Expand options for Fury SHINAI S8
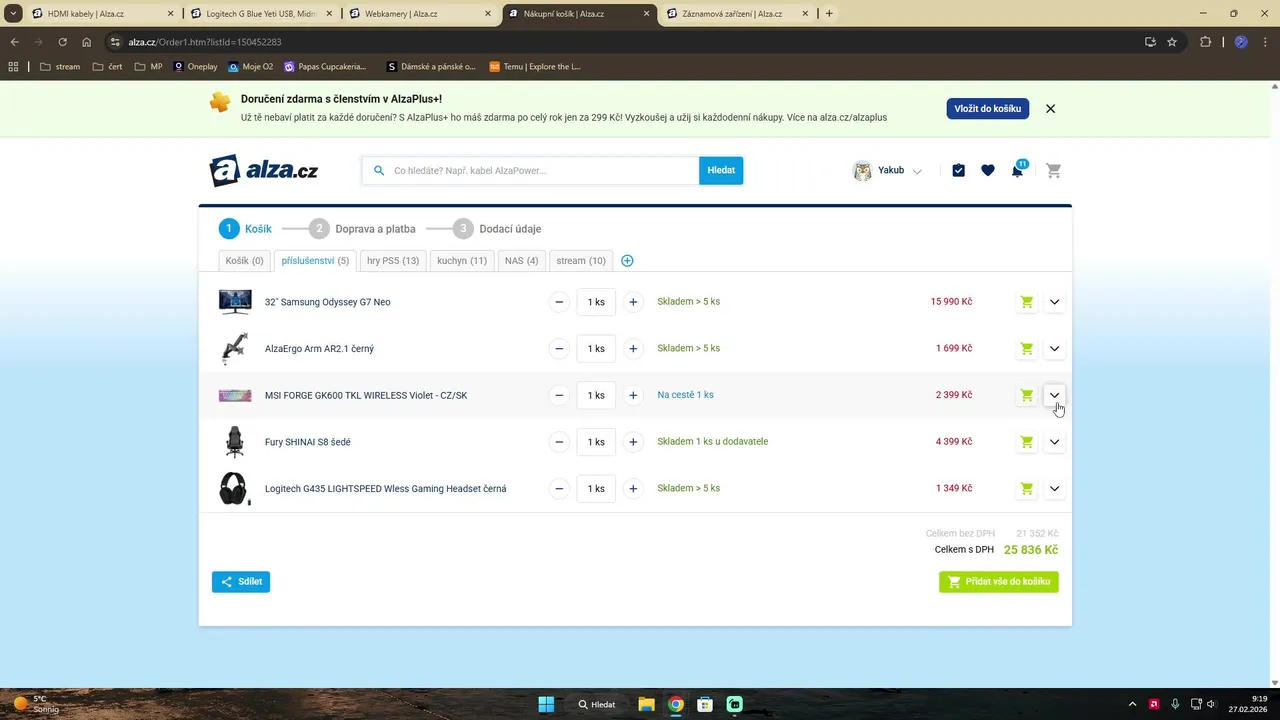Image resolution: width=1280 pixels, height=720 pixels. tap(1054, 442)
